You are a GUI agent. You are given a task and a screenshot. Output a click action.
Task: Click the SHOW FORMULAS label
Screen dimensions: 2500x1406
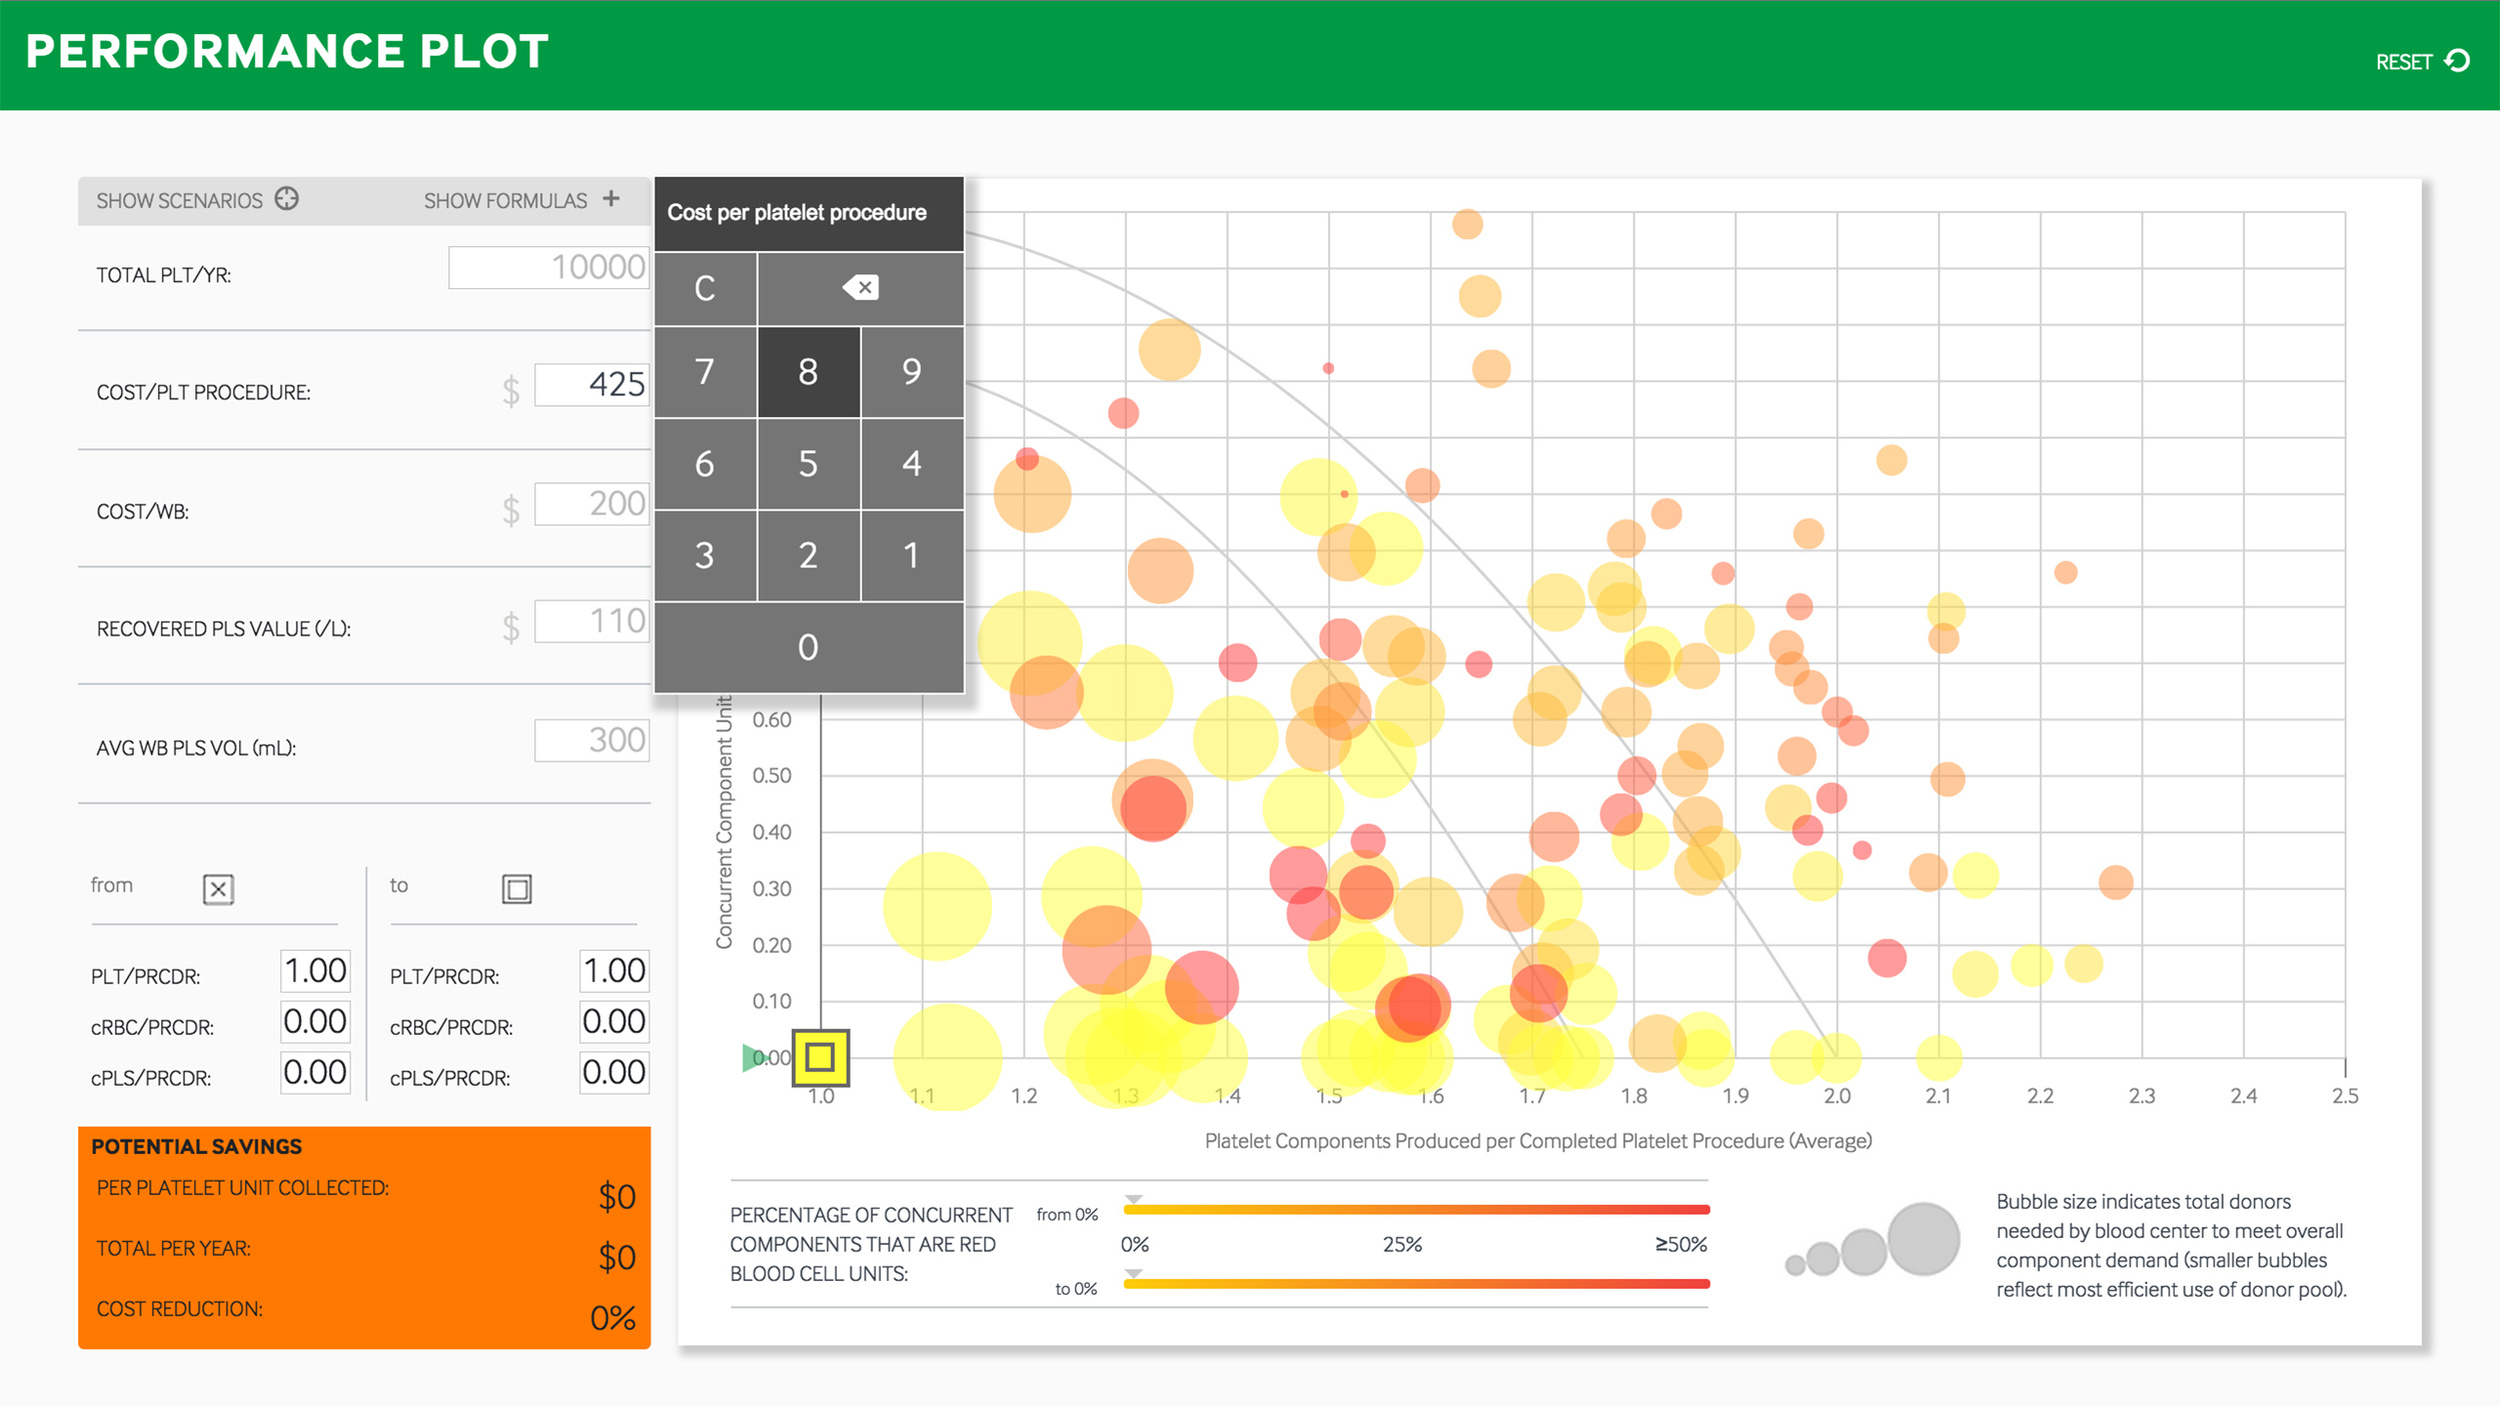505,201
